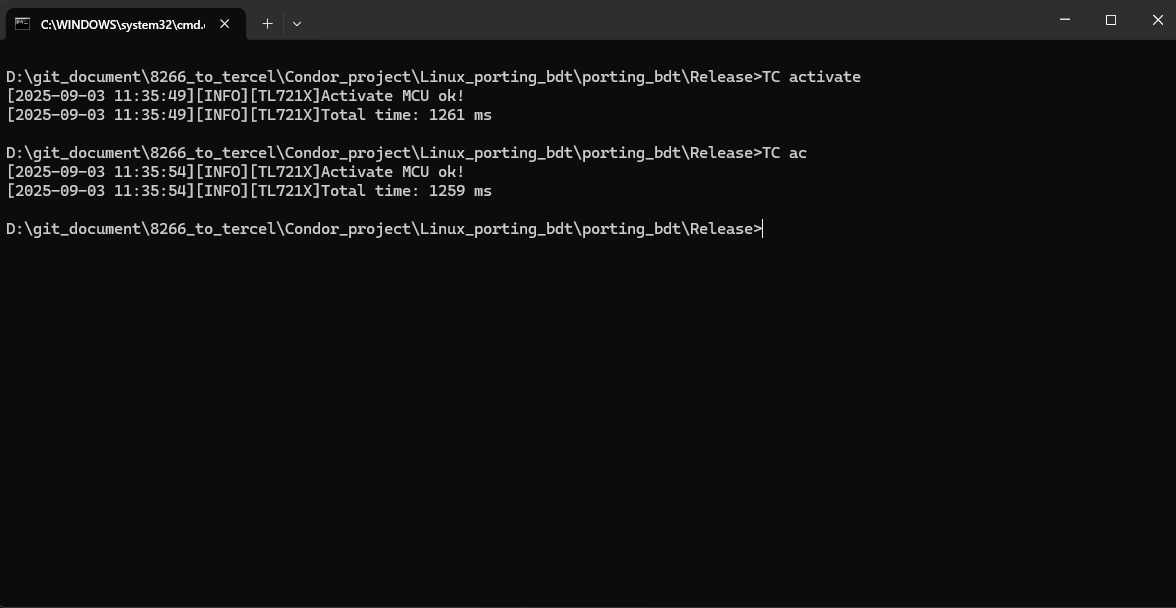The width and height of the screenshot is (1176, 608).
Task: Select the C:\WINDOWS\system32\cmd tab title
Action: [x=122, y=24]
